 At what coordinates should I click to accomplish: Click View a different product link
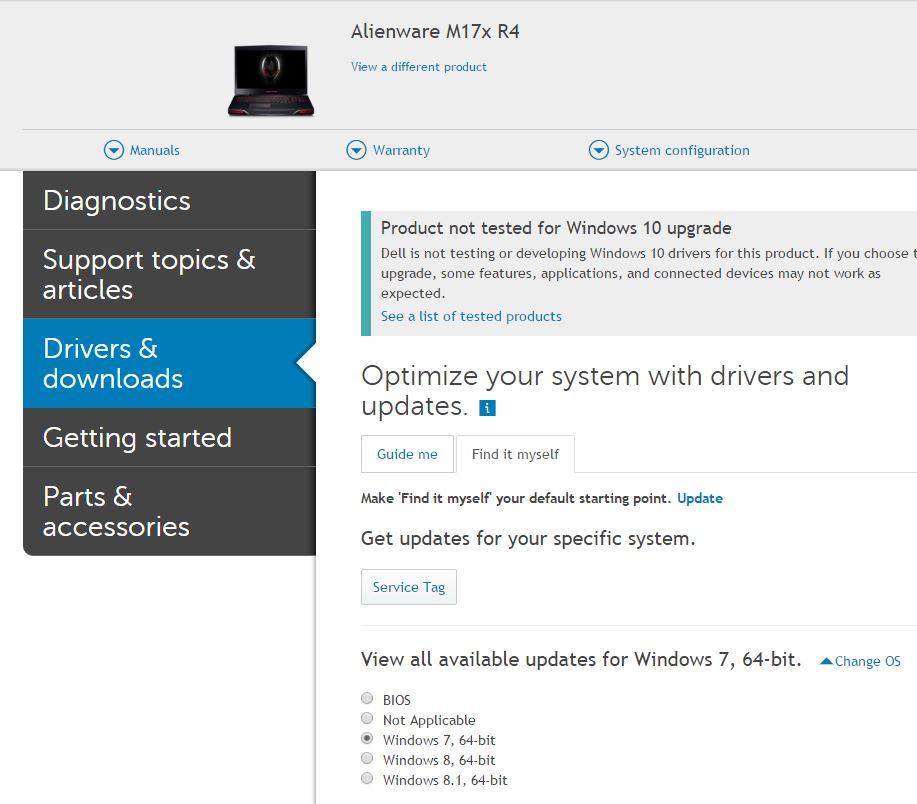[419, 67]
